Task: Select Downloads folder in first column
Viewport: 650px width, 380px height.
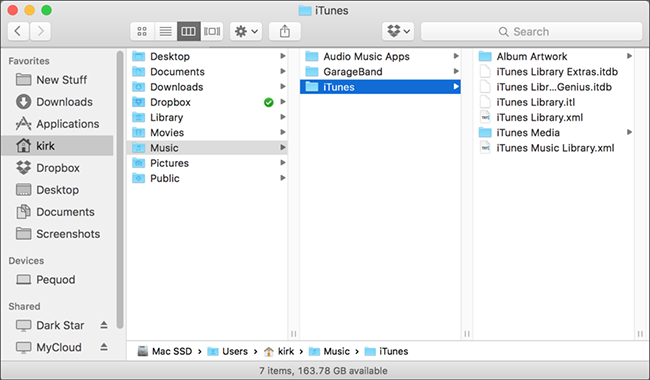Action: (x=207, y=87)
